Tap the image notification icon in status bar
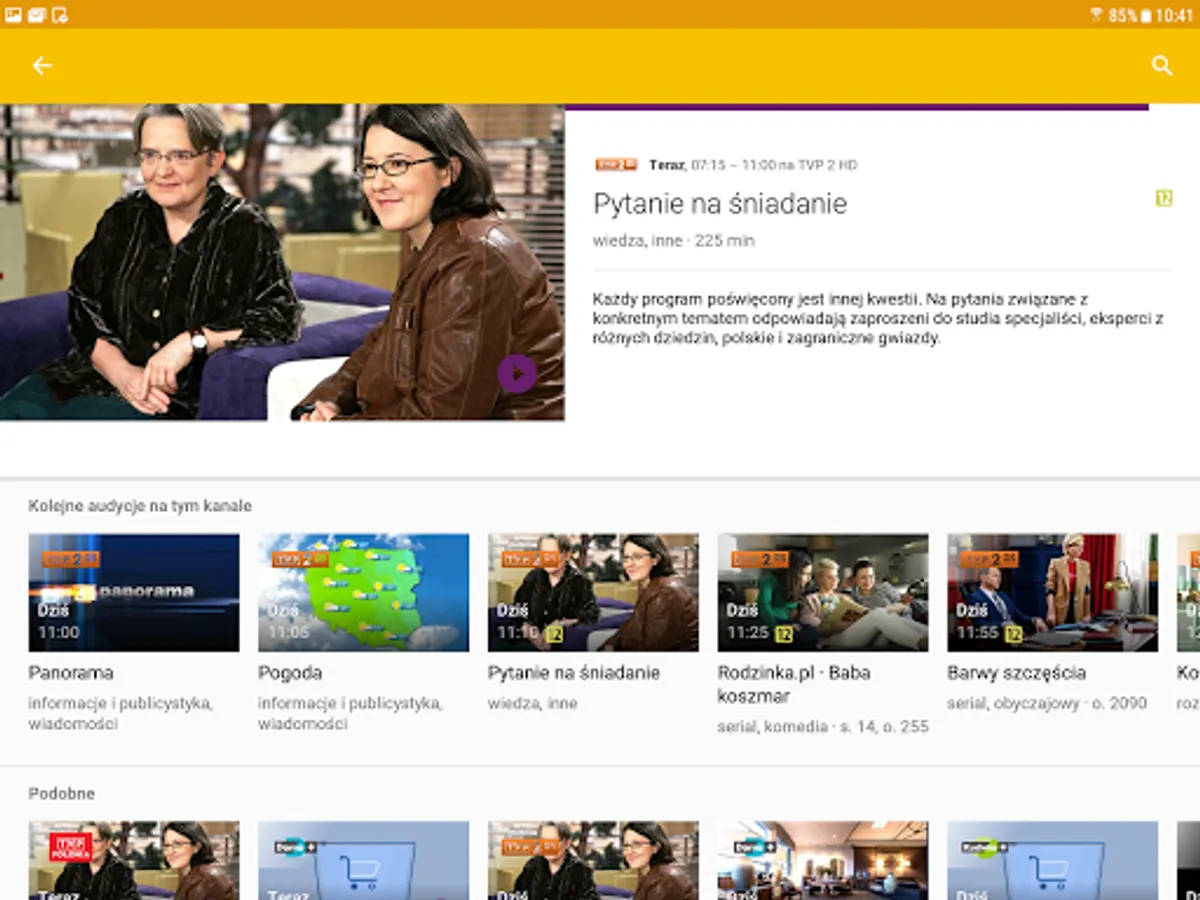Viewport: 1200px width, 900px height. pos(14,15)
